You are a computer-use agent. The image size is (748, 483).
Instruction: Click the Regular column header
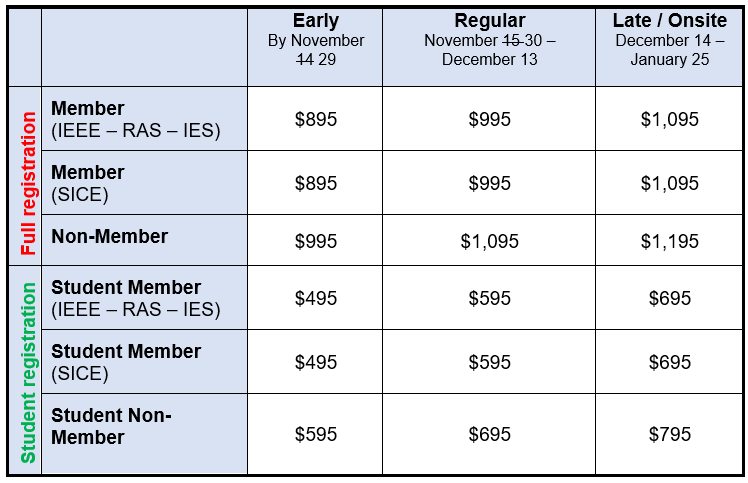pyautogui.click(x=489, y=21)
